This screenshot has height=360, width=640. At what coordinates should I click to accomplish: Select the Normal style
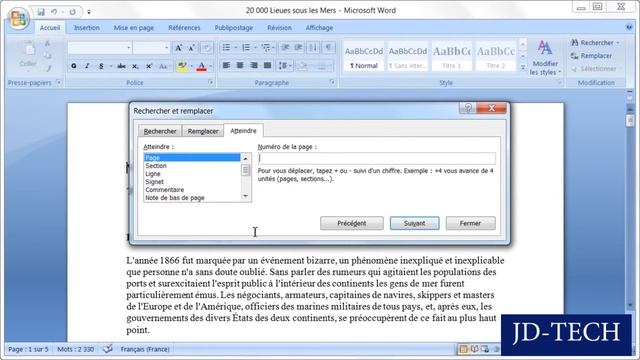364,56
